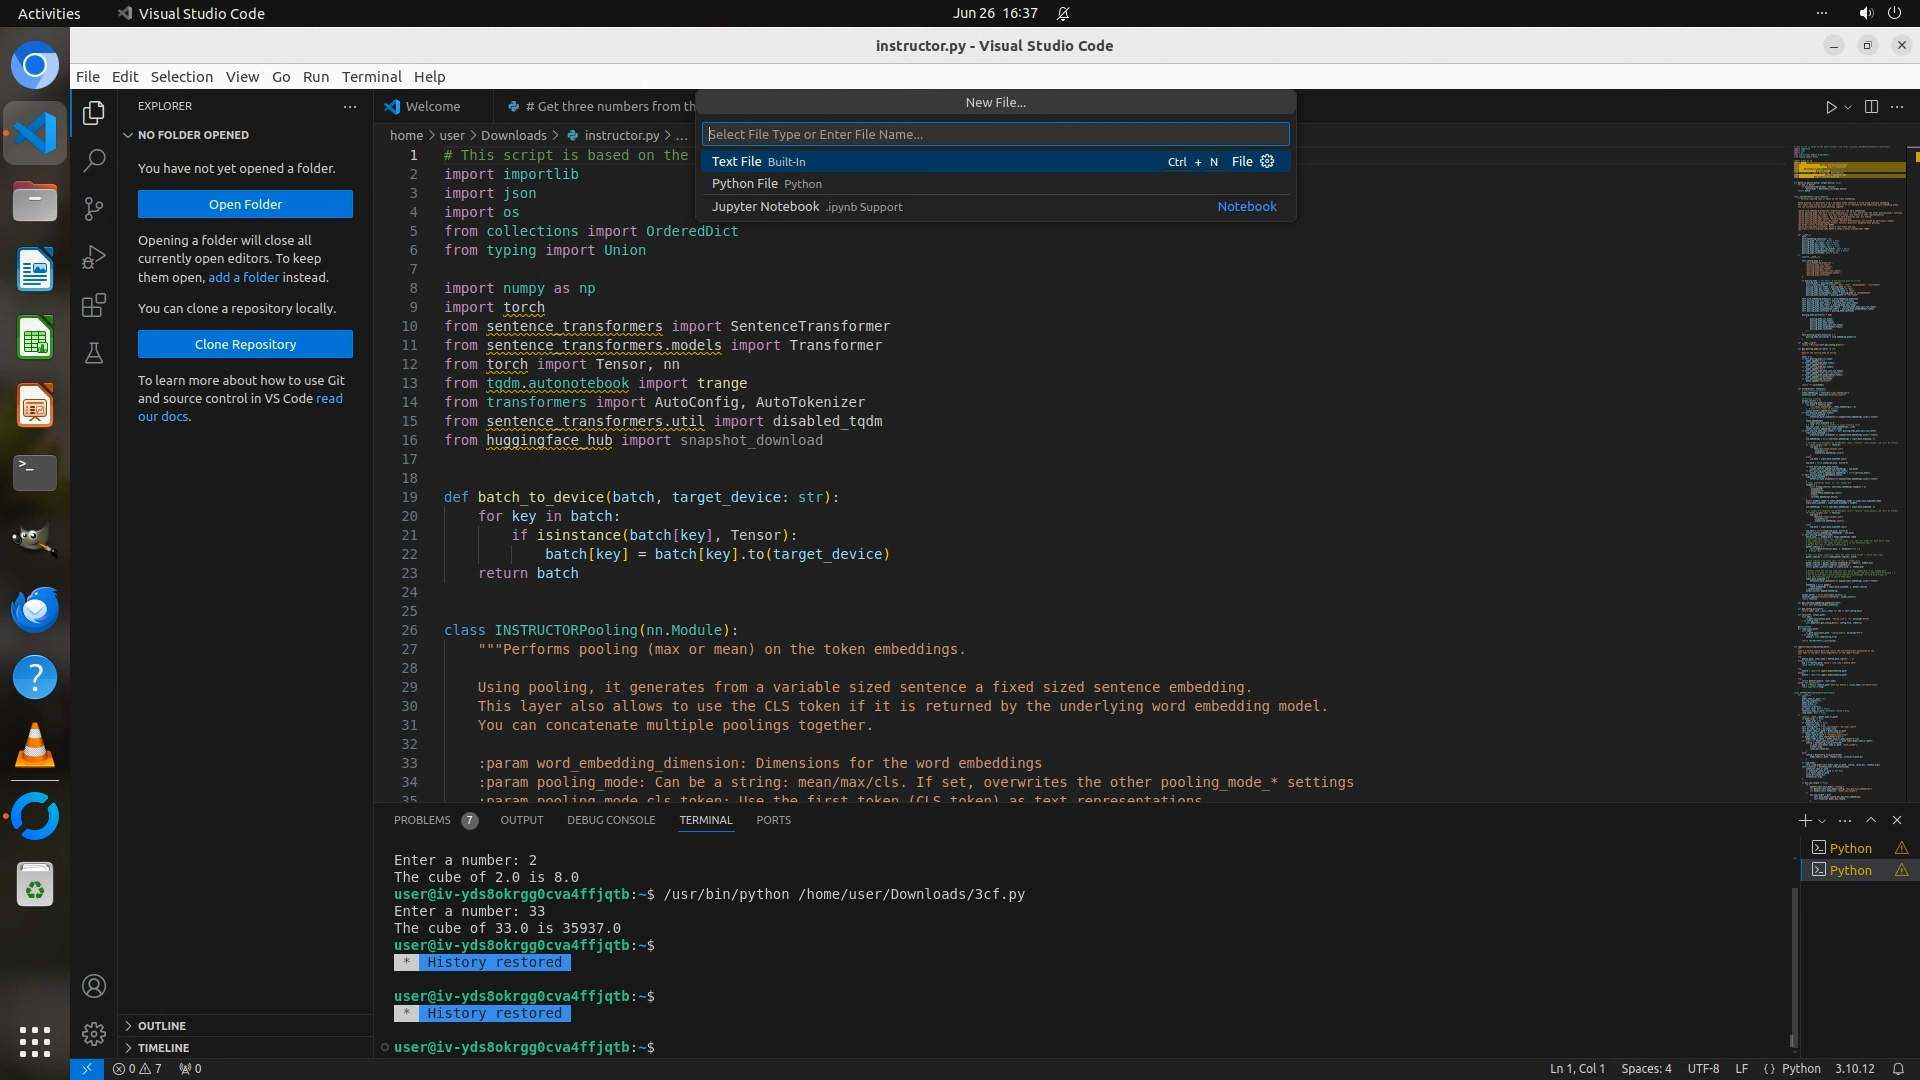Viewport: 1920px width, 1080px height.
Task: Open the Testing flask view
Action: pyautogui.click(x=94, y=353)
